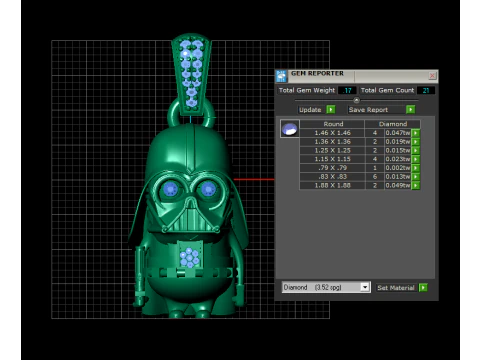
Task: Click green arrow next to Save Report
Action: [411, 109]
